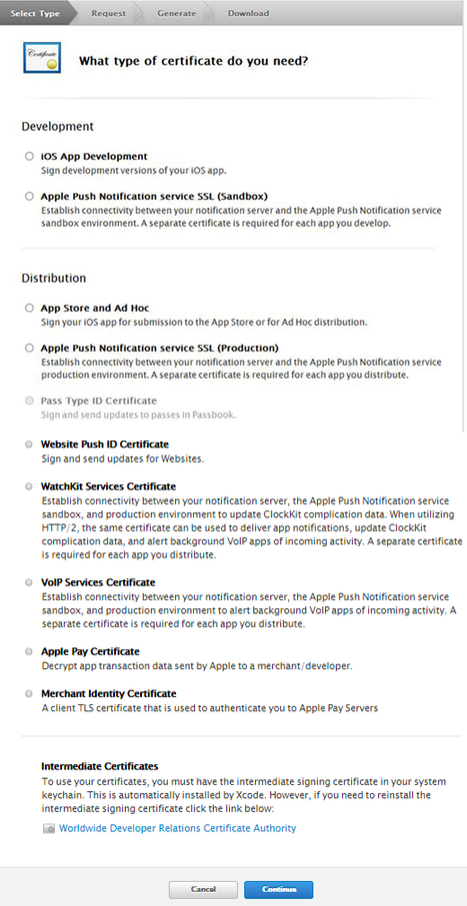Choose Apple Pay Certificate option
Image resolution: width=467 pixels, height=906 pixels.
coord(29,652)
